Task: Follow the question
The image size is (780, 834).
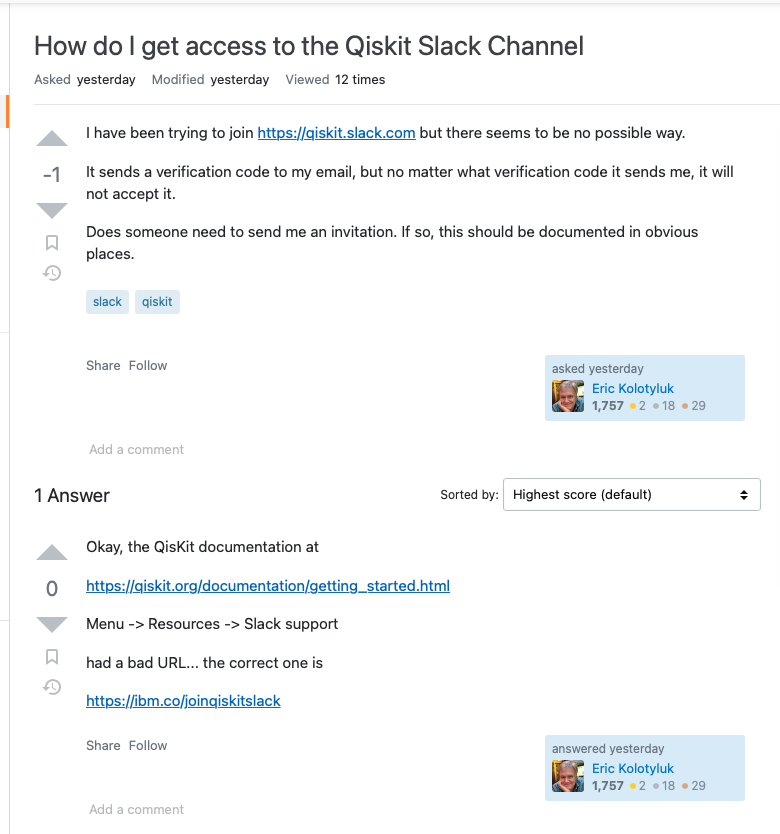Action: [148, 365]
